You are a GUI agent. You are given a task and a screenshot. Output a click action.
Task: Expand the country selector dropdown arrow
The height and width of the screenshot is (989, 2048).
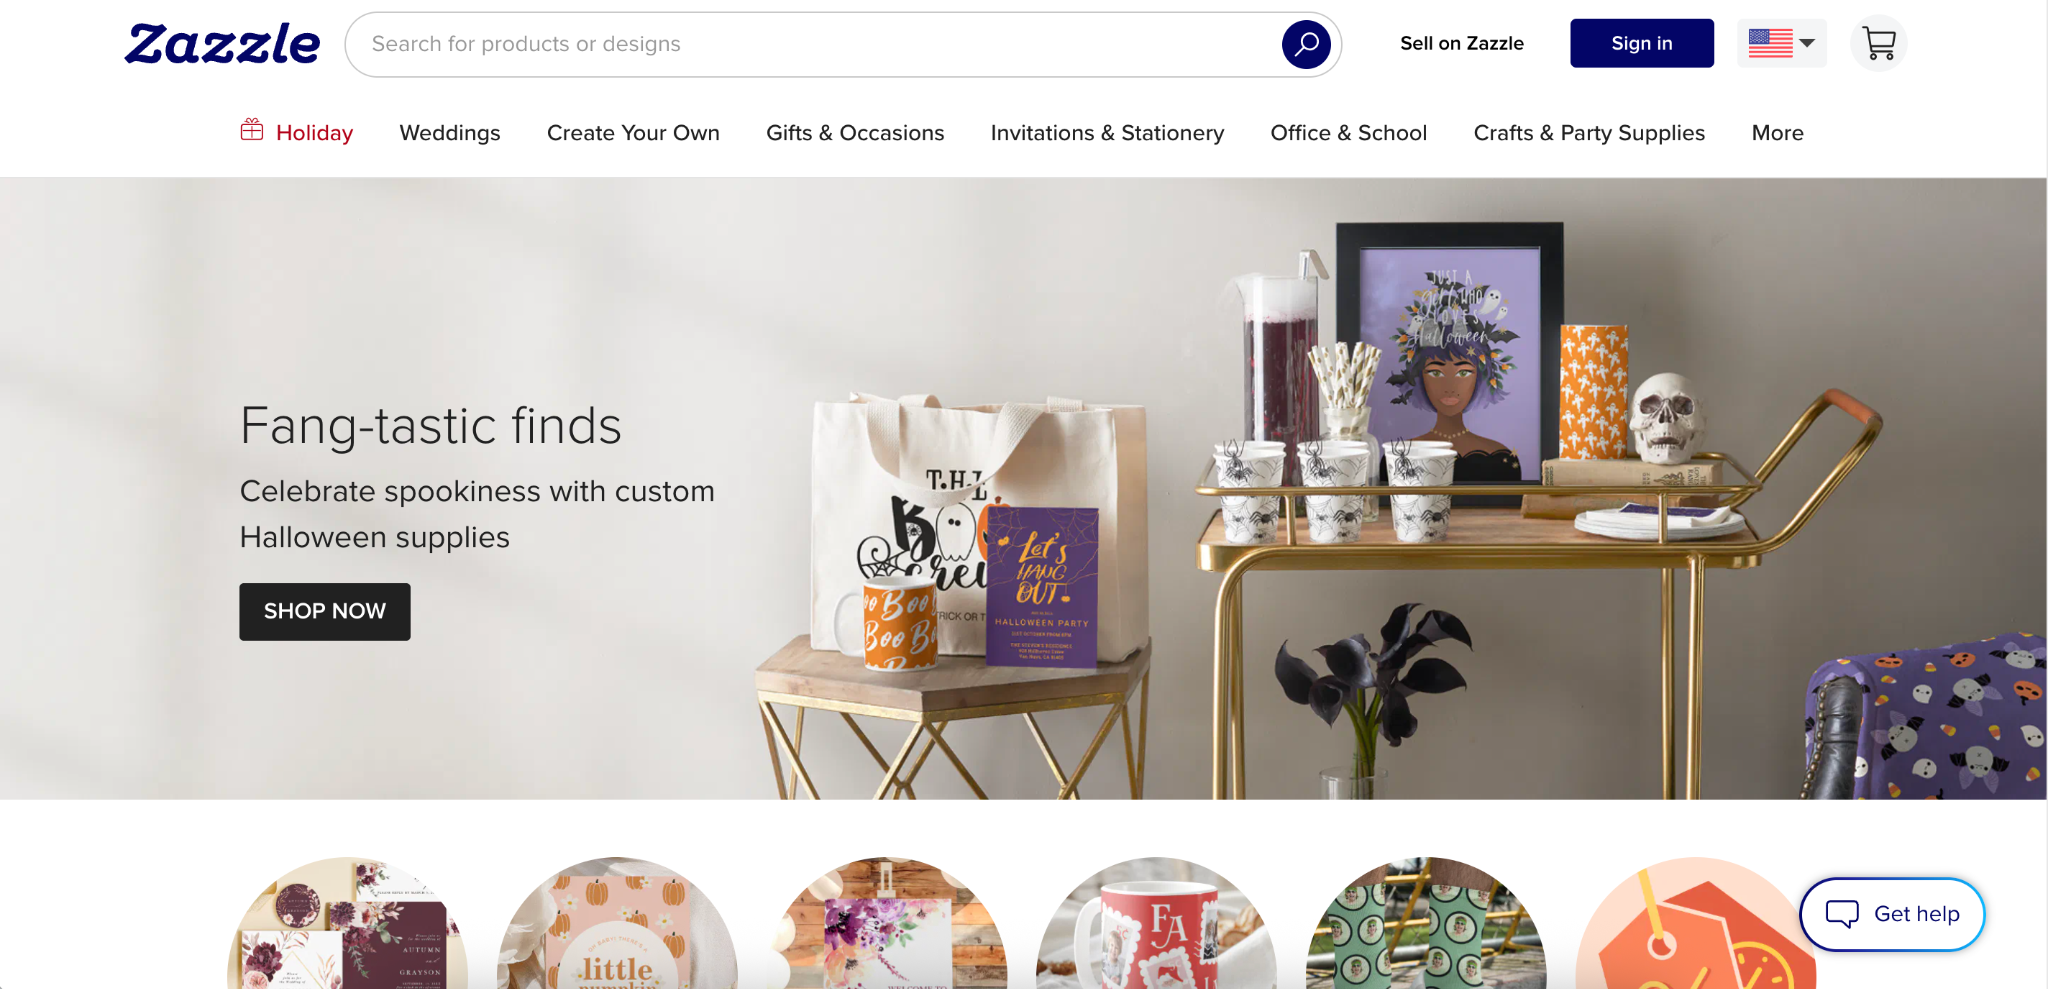1807,43
